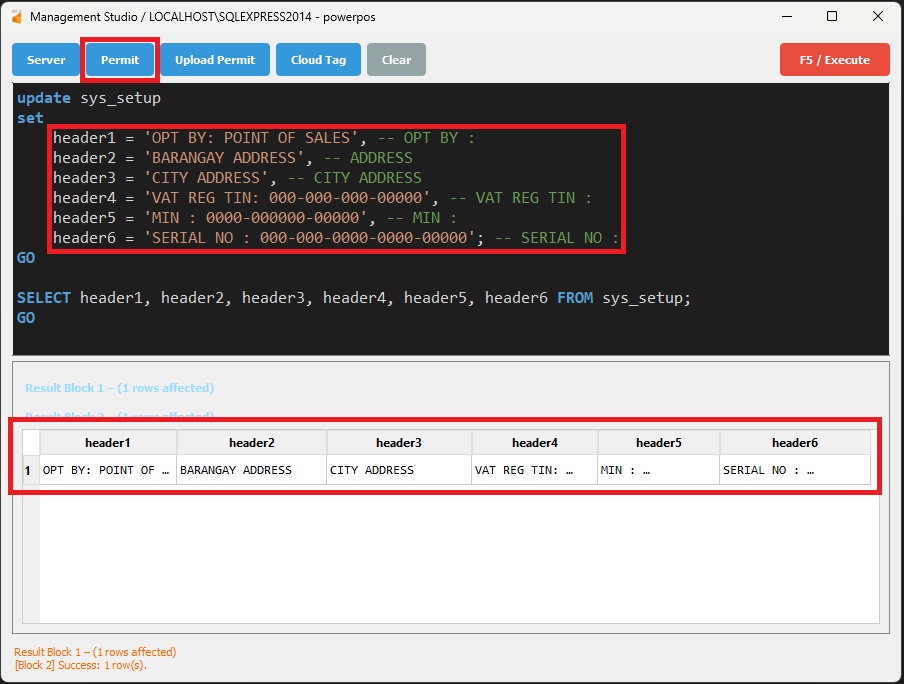Click the Cloud Tag button
Viewport: 904px width, 684px height.
tap(318, 60)
